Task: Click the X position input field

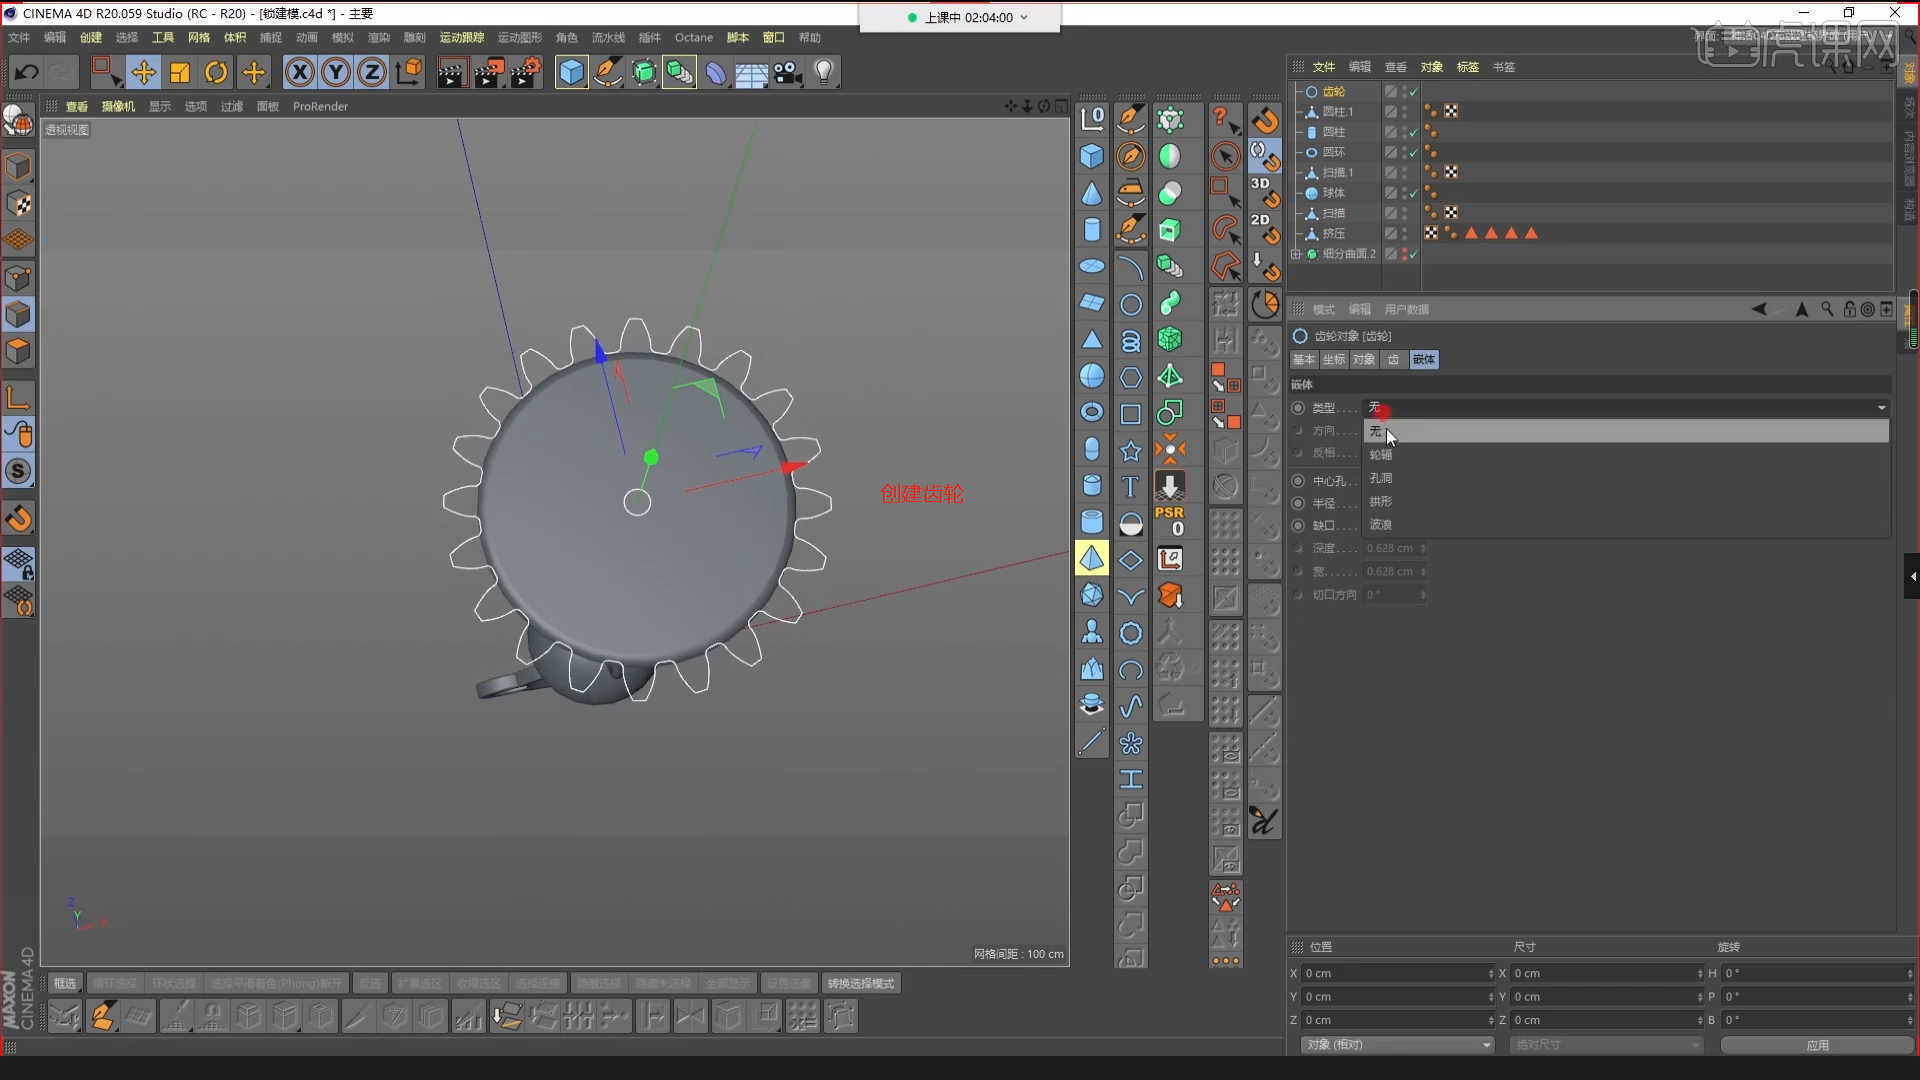Action: pos(1397,973)
